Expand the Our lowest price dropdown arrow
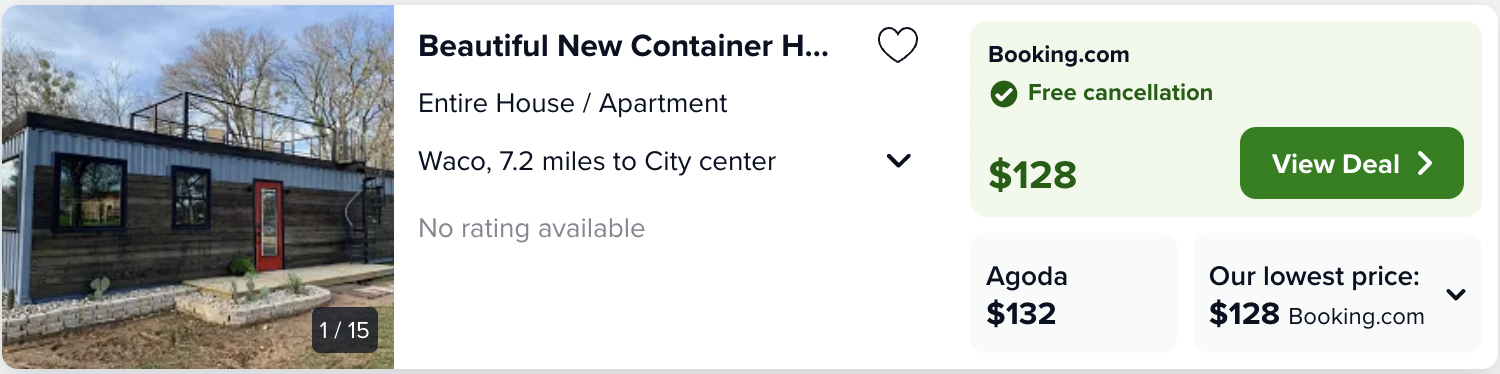The image size is (1500, 374). coord(1456,294)
